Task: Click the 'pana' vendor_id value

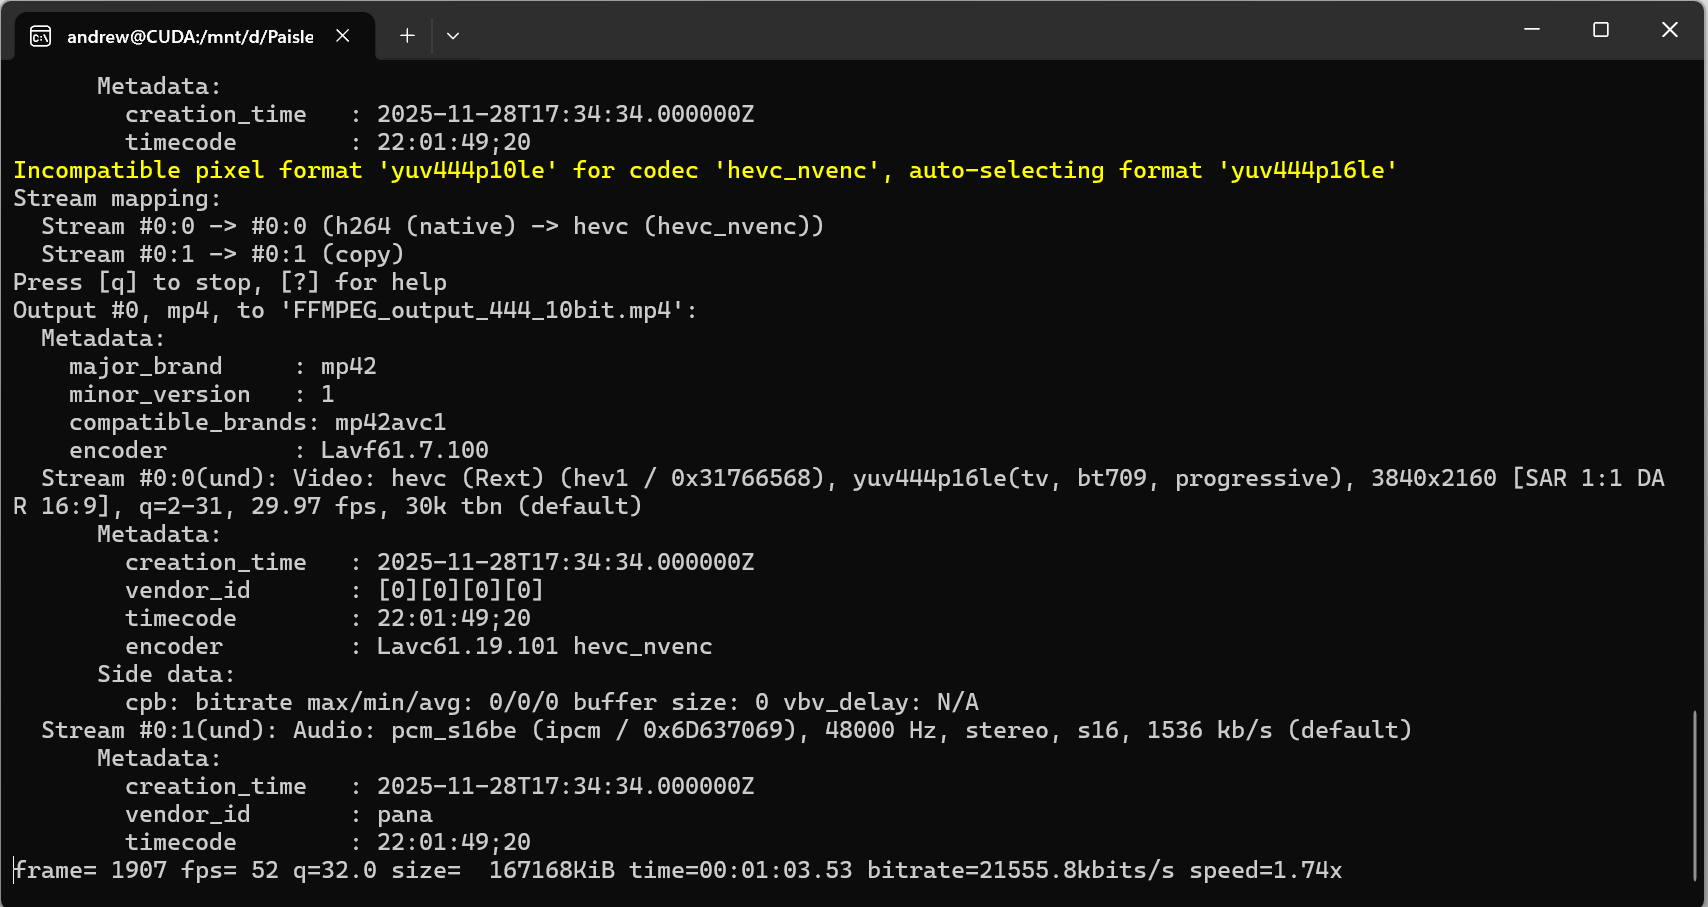Action: click(404, 814)
